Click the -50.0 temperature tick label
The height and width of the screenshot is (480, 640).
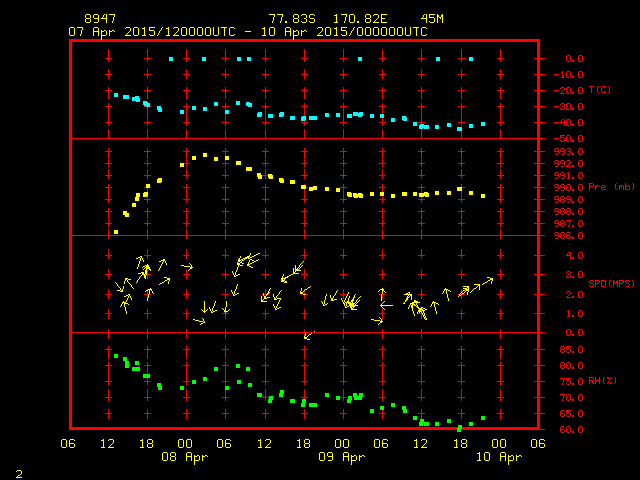[x=569, y=139]
